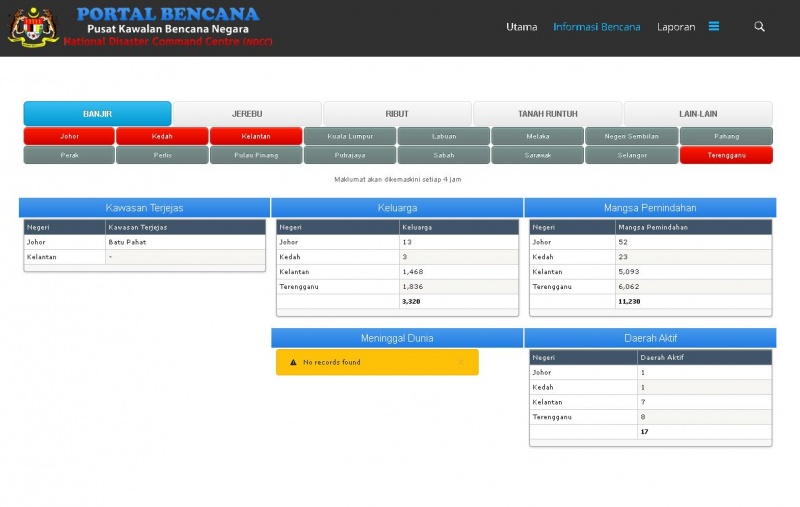Open the Laporan menu item
800x507 pixels.
(x=676, y=27)
